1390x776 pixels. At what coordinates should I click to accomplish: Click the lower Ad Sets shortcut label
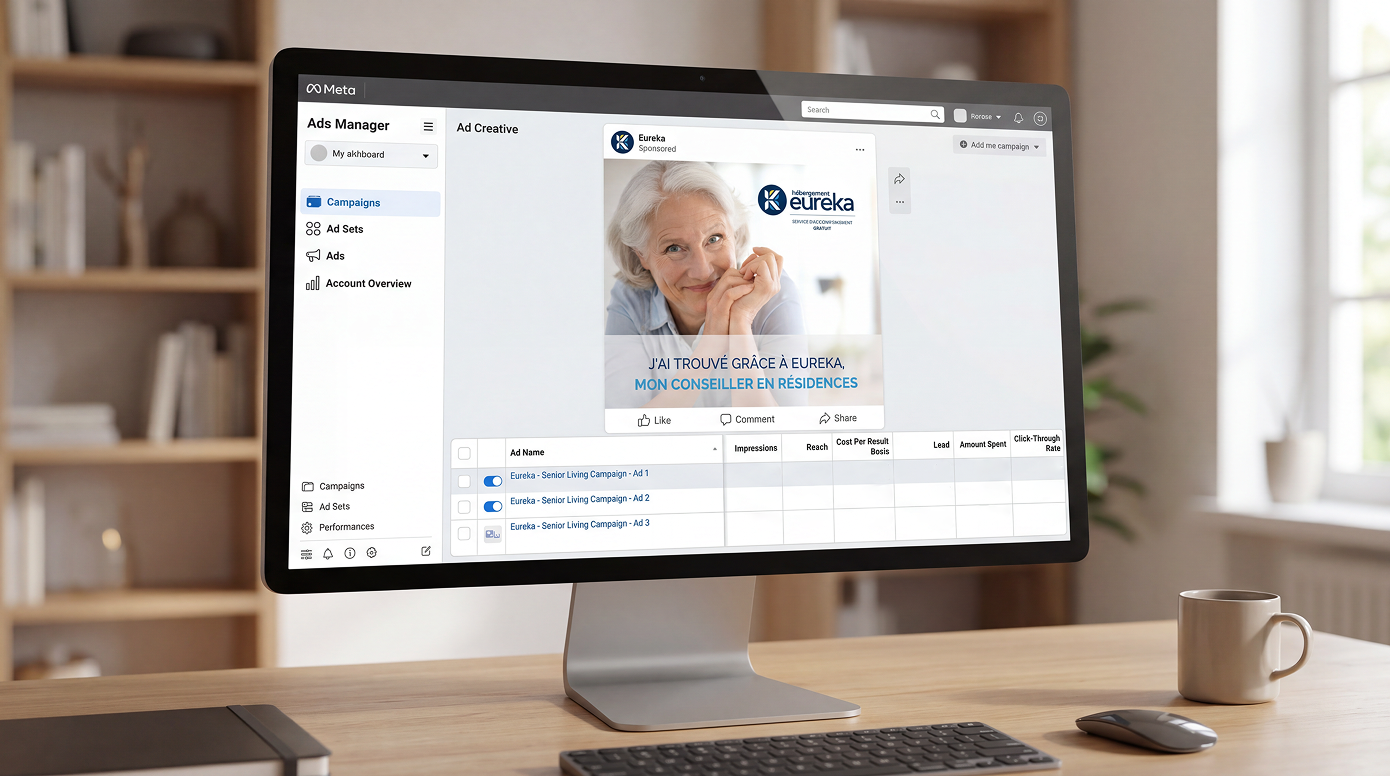pyautogui.click(x=335, y=507)
